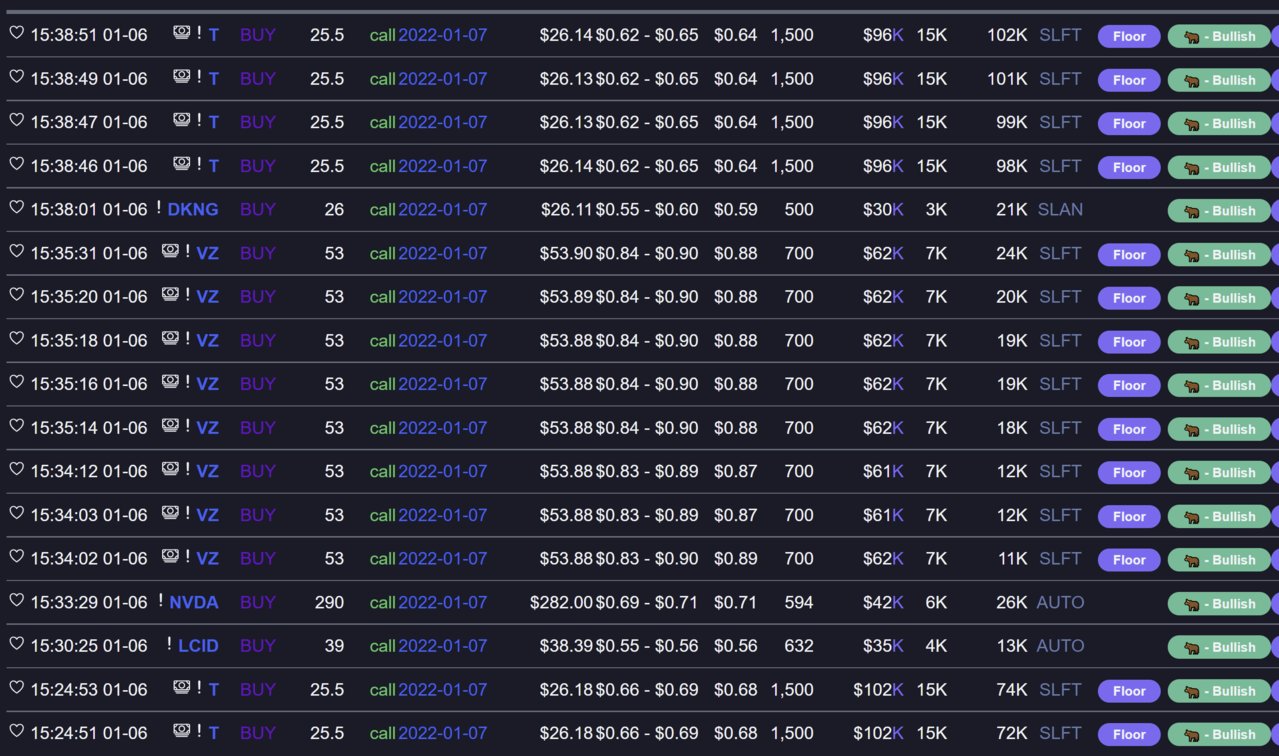
Task: Click the bull icon in LCID Bullish tag
Action: (1191, 648)
